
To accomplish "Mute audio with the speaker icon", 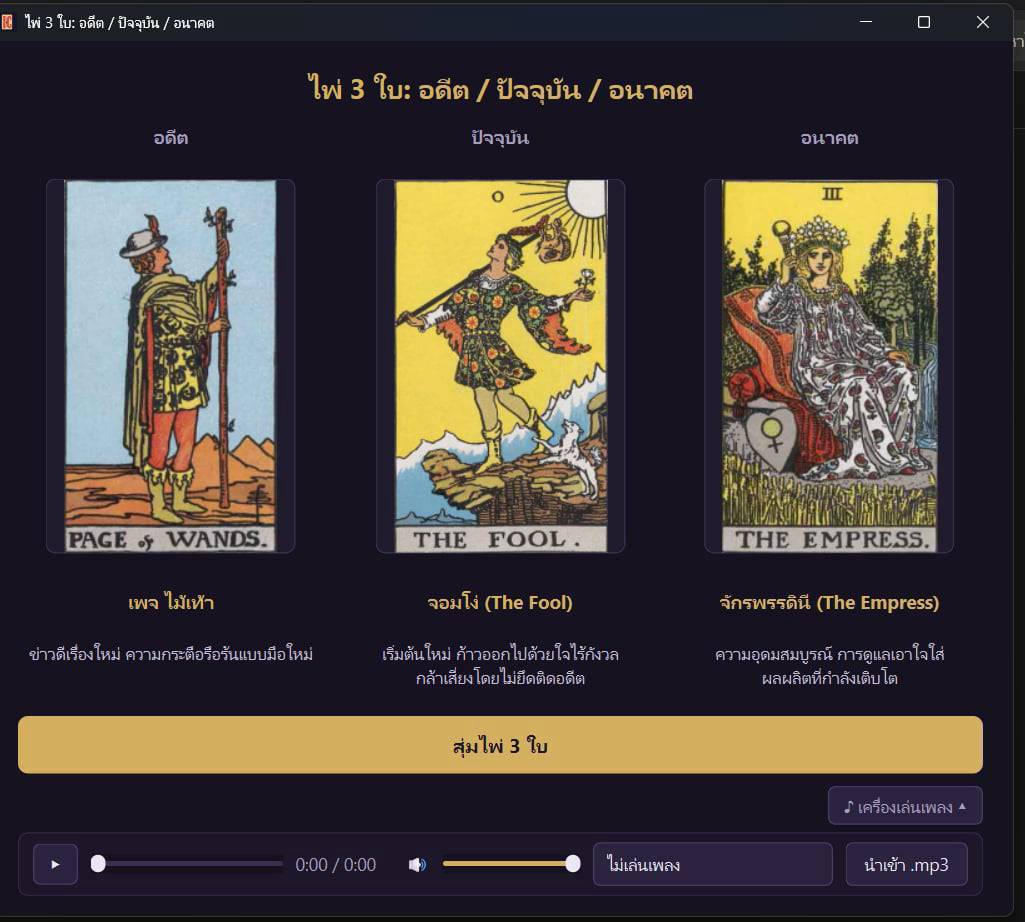I will pos(416,864).
